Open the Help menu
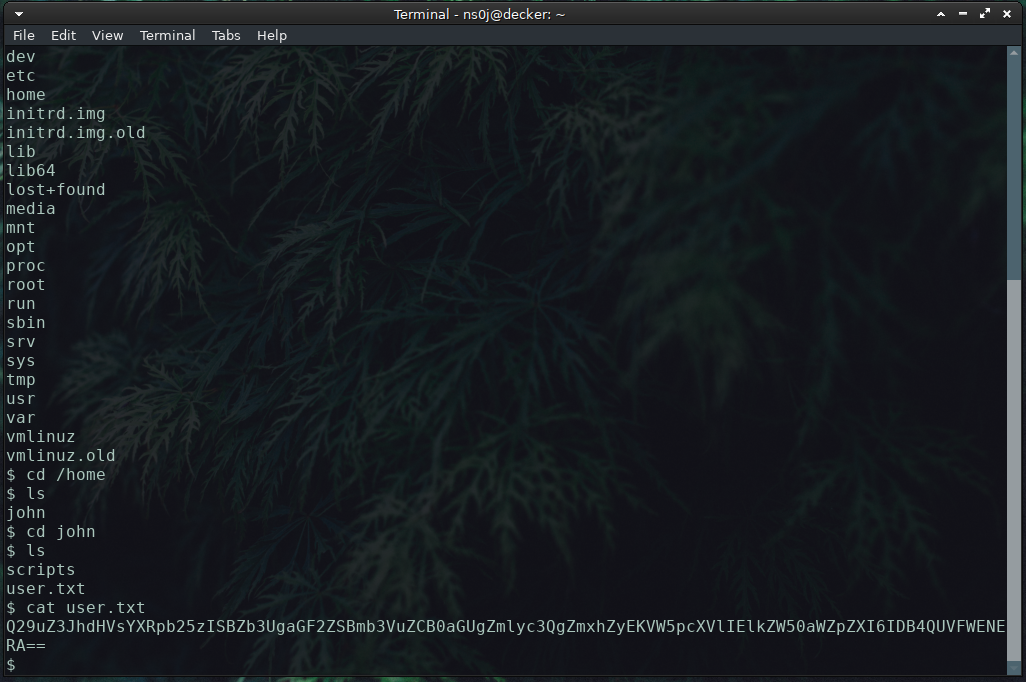Viewport: 1026px width, 682px height. click(272, 35)
